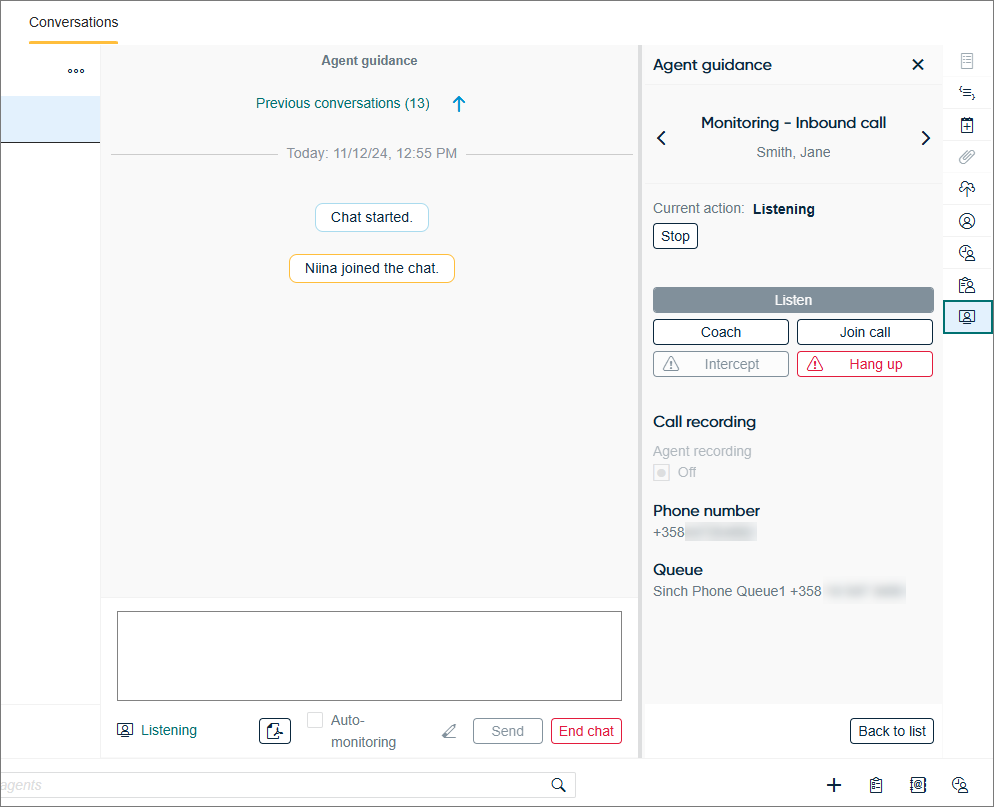Open the calendar add icon in sidebar
This screenshot has height=807, width=994.
click(x=967, y=125)
